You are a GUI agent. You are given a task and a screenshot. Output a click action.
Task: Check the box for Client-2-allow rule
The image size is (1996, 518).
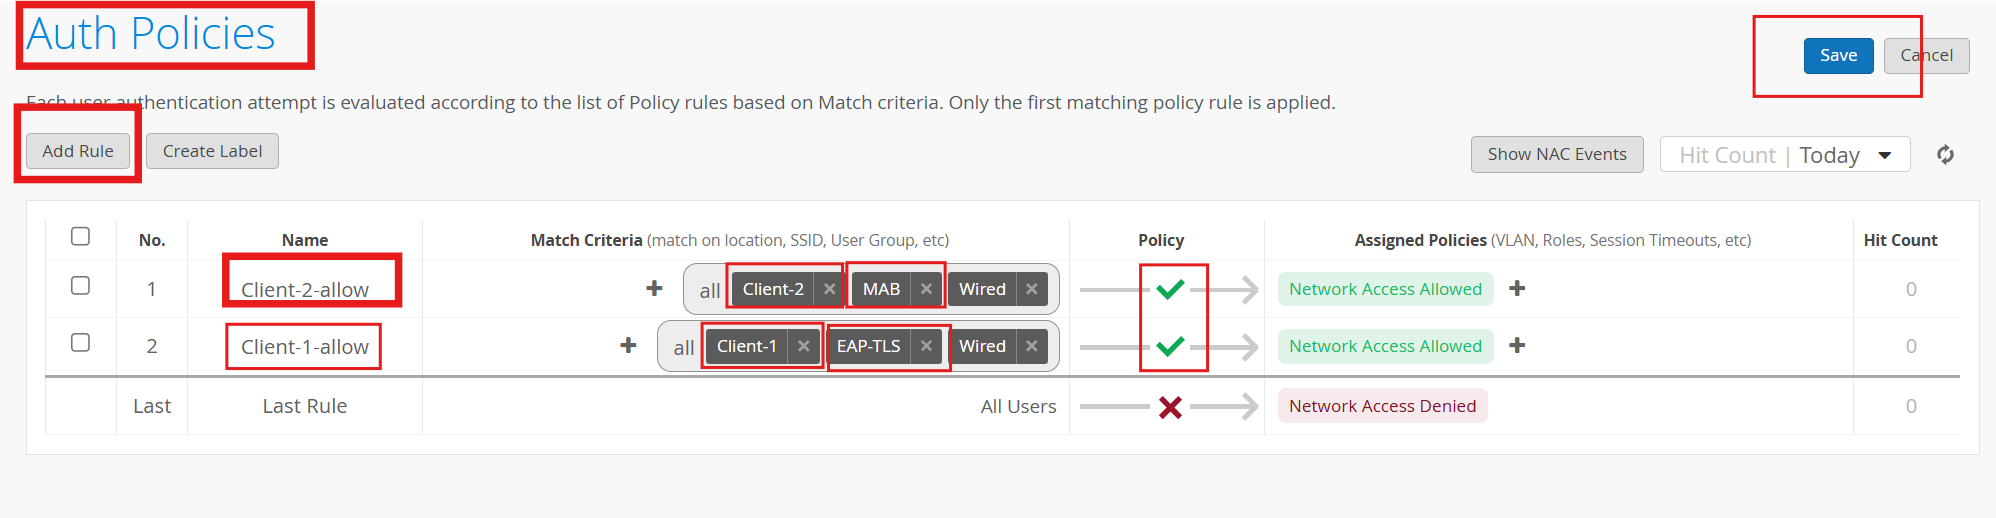point(81,286)
